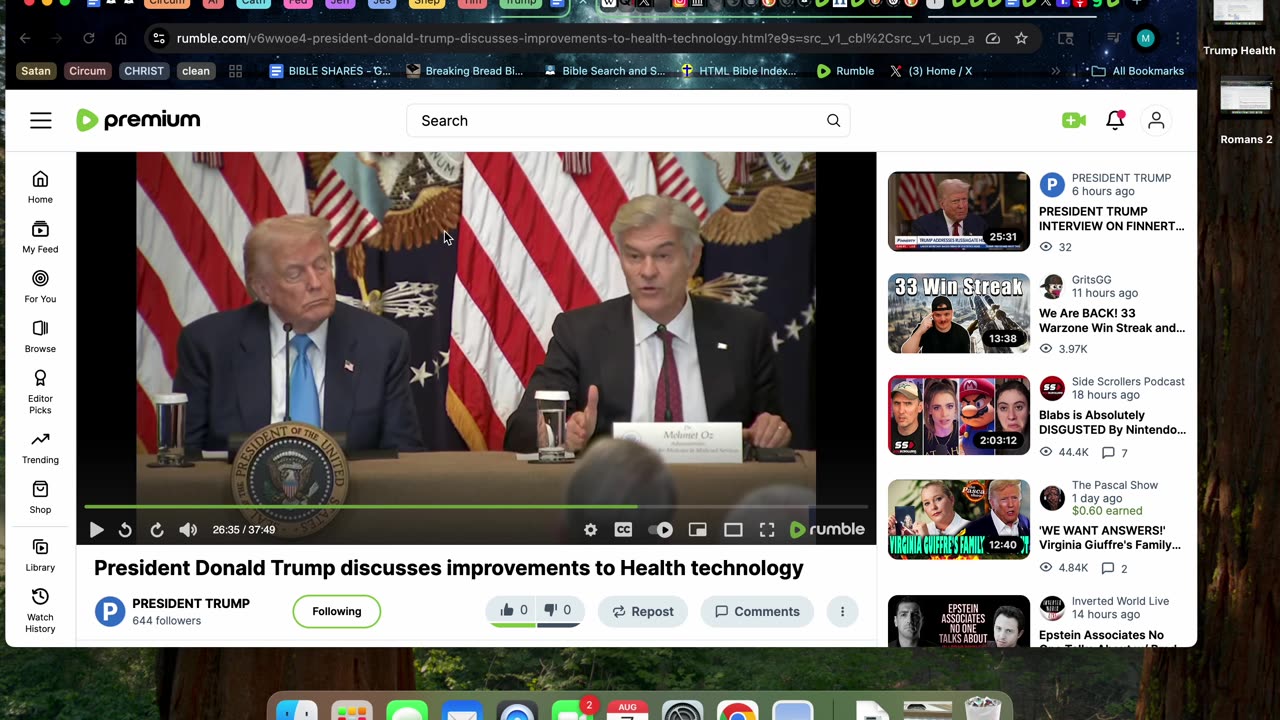This screenshot has height=720, width=1280.
Task: Click the Search input field
Action: point(628,121)
